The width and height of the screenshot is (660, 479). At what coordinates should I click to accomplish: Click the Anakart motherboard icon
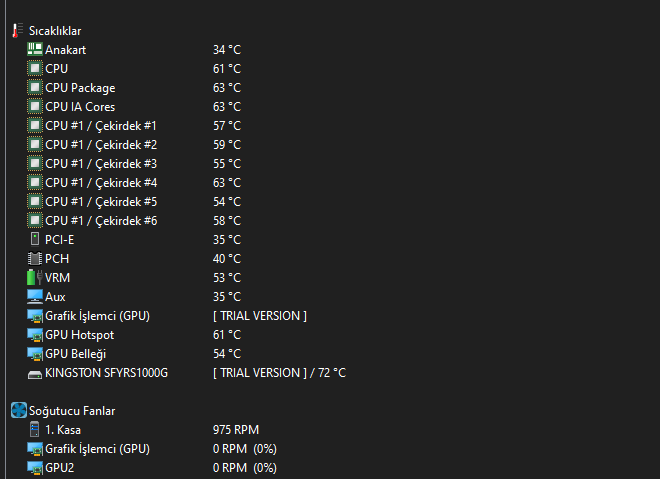tap(35, 50)
